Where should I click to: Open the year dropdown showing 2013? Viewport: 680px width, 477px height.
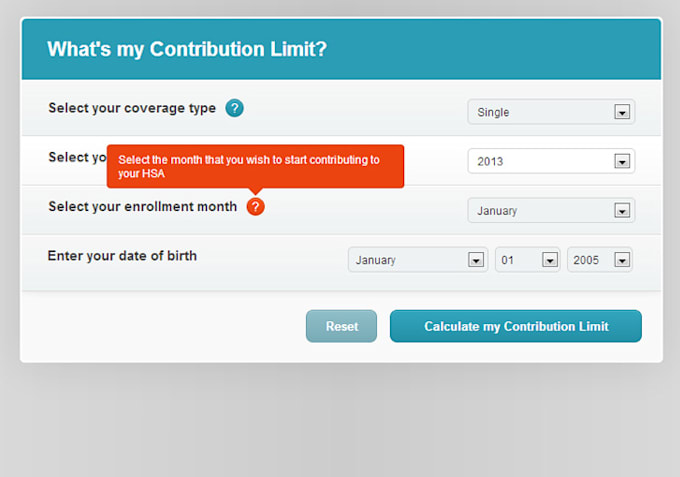click(550, 161)
